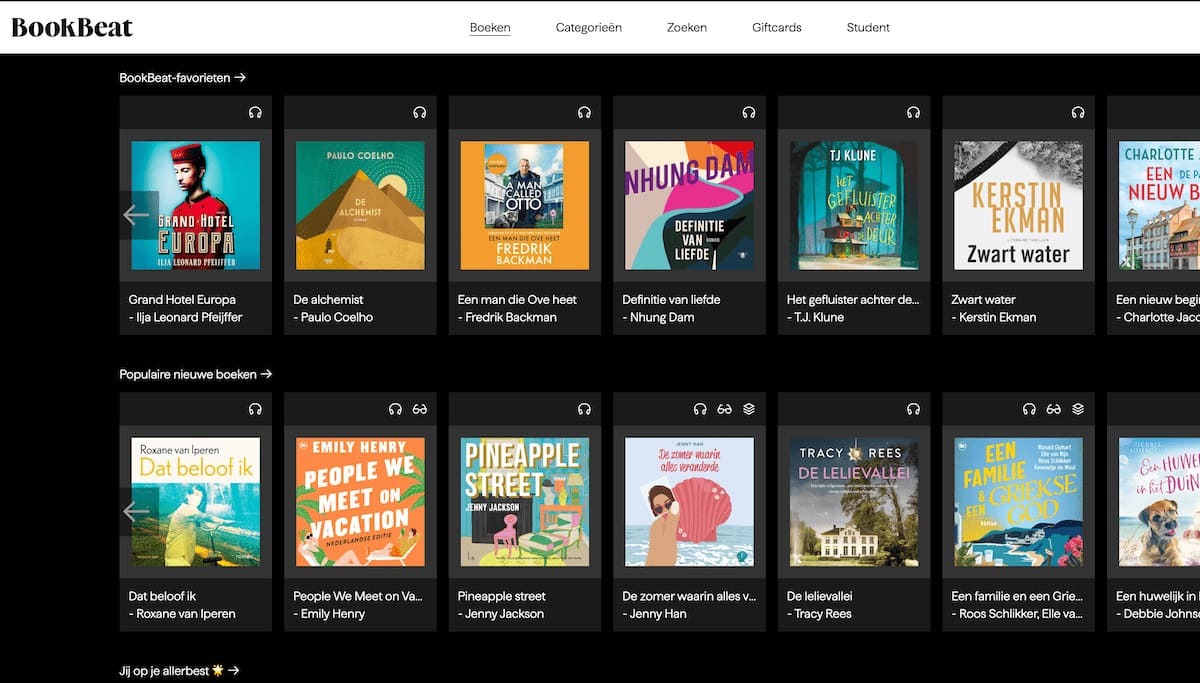Go to the Zoeken page
Viewport: 1200px width, 683px height.
[x=687, y=27]
